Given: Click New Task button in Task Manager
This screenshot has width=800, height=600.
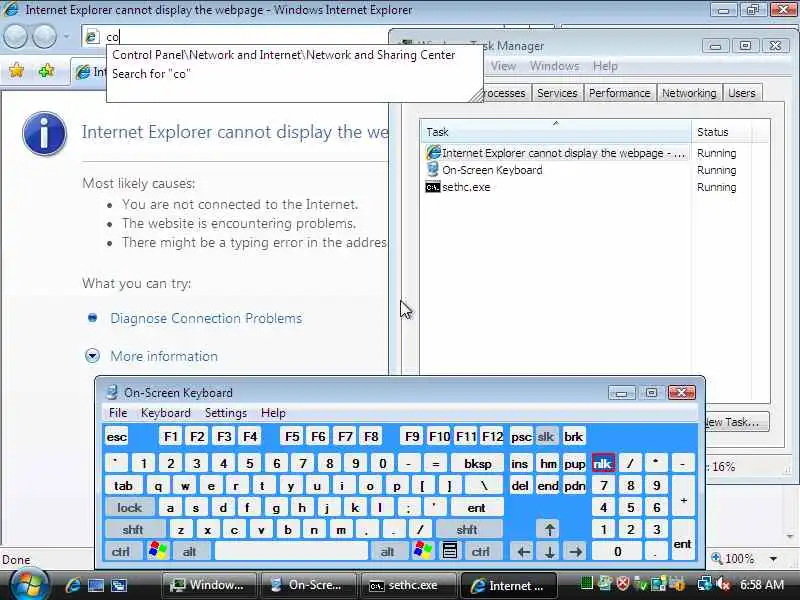Looking at the screenshot, I should point(737,422).
